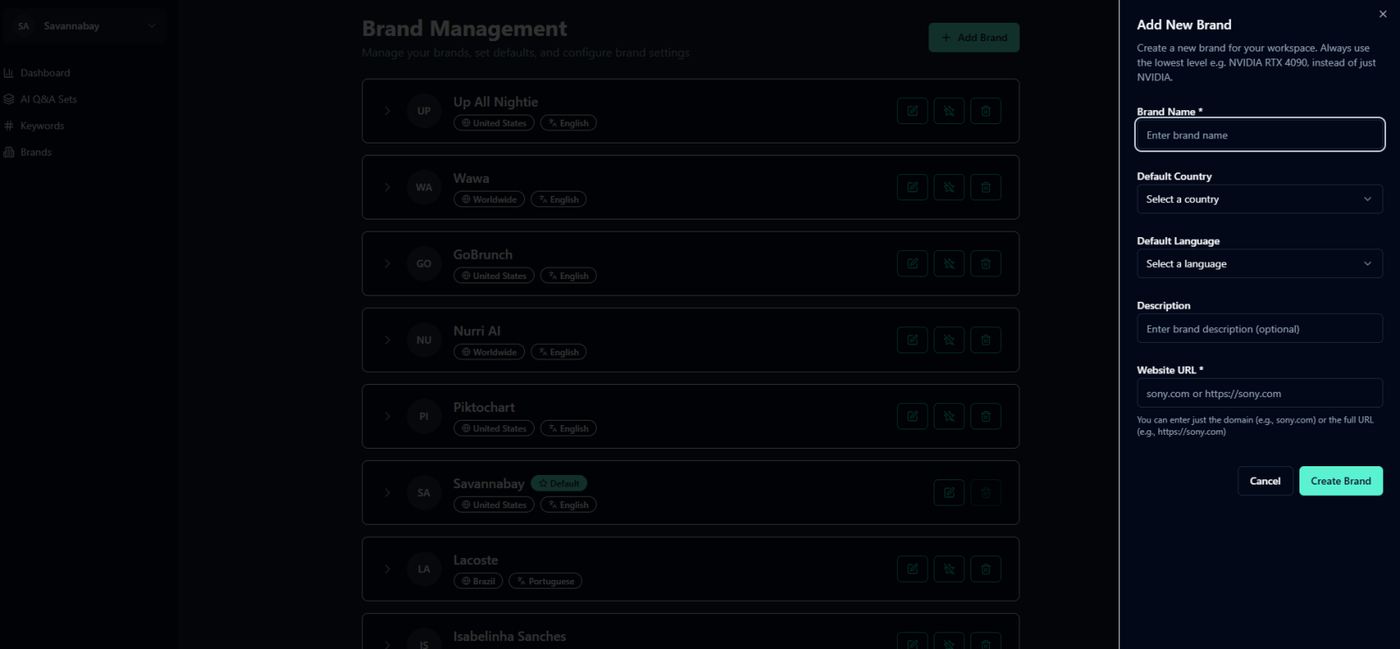Viewport: 1400px width, 649px height.
Task: Click the Add Brand button
Action: pyautogui.click(x=974, y=38)
